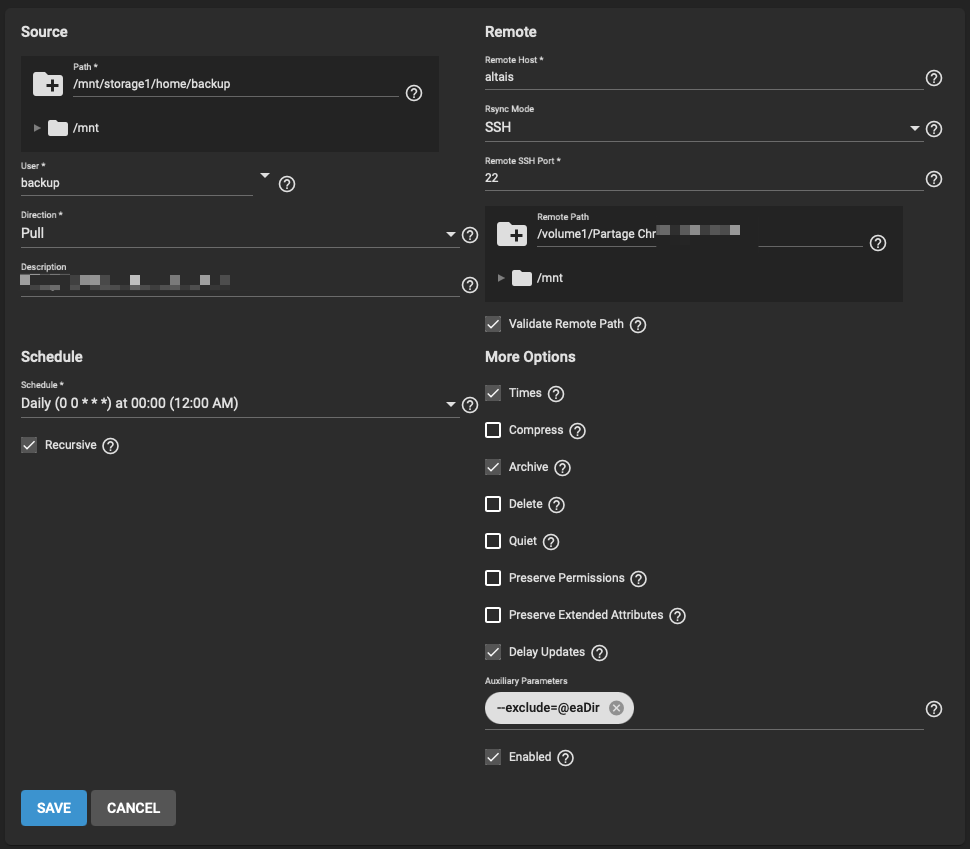Enable Preserve Permissions checkbox
970x849 pixels.
(x=493, y=578)
